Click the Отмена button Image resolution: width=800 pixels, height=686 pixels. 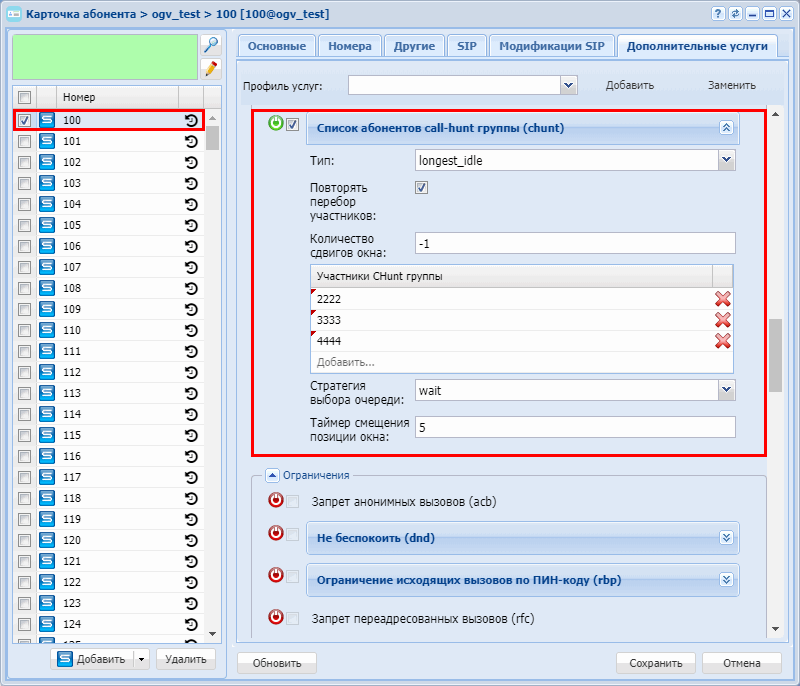pyautogui.click(x=741, y=663)
